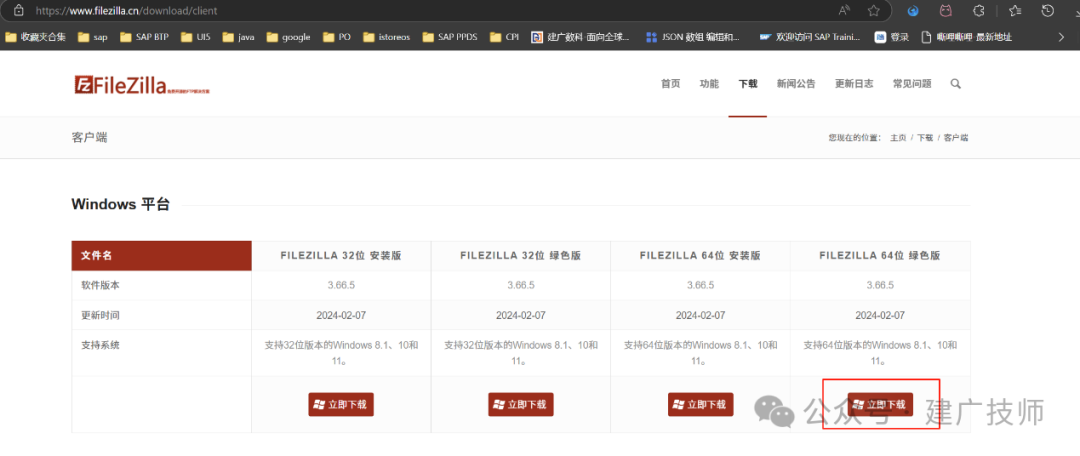1080x456 pixels.
Task: Open the 欢迎访问 SAP Training bookmark
Action: [809, 37]
